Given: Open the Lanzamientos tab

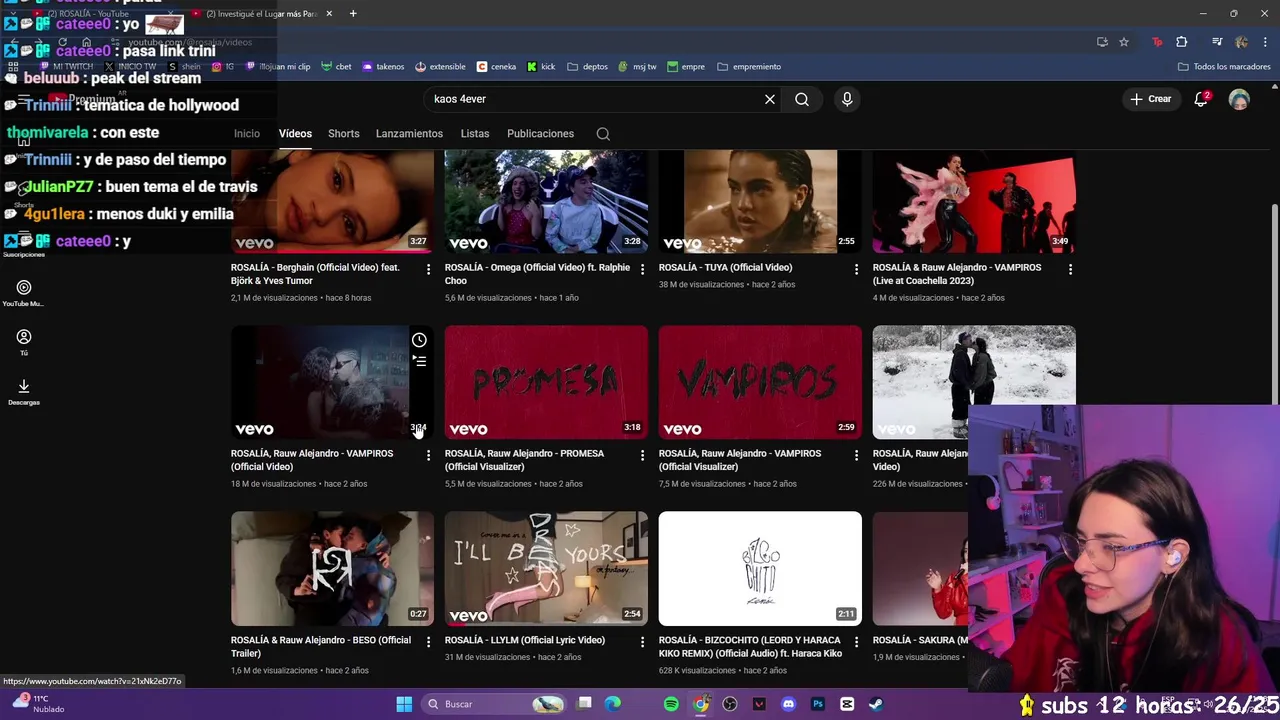Looking at the screenshot, I should [409, 134].
